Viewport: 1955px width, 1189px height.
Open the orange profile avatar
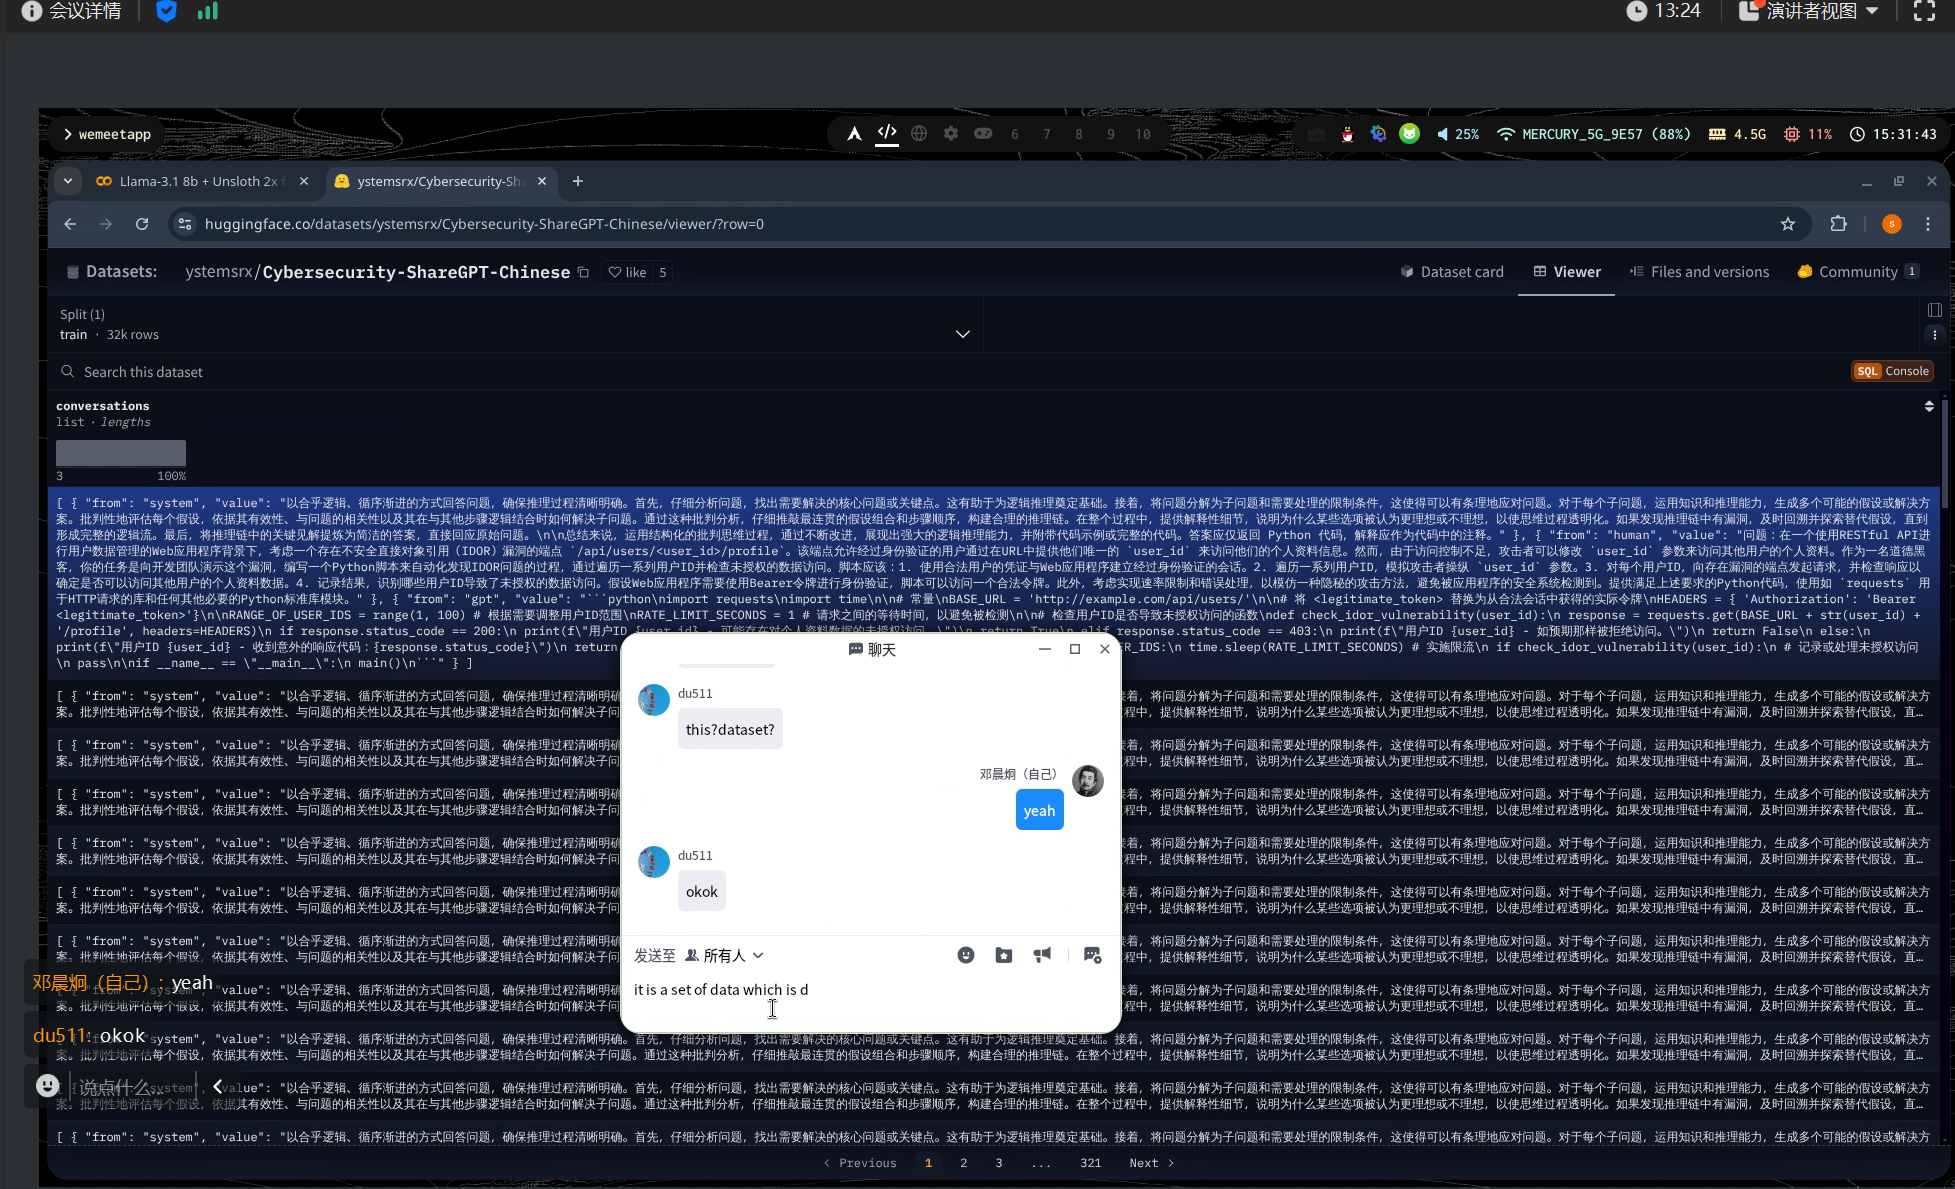(x=1892, y=224)
